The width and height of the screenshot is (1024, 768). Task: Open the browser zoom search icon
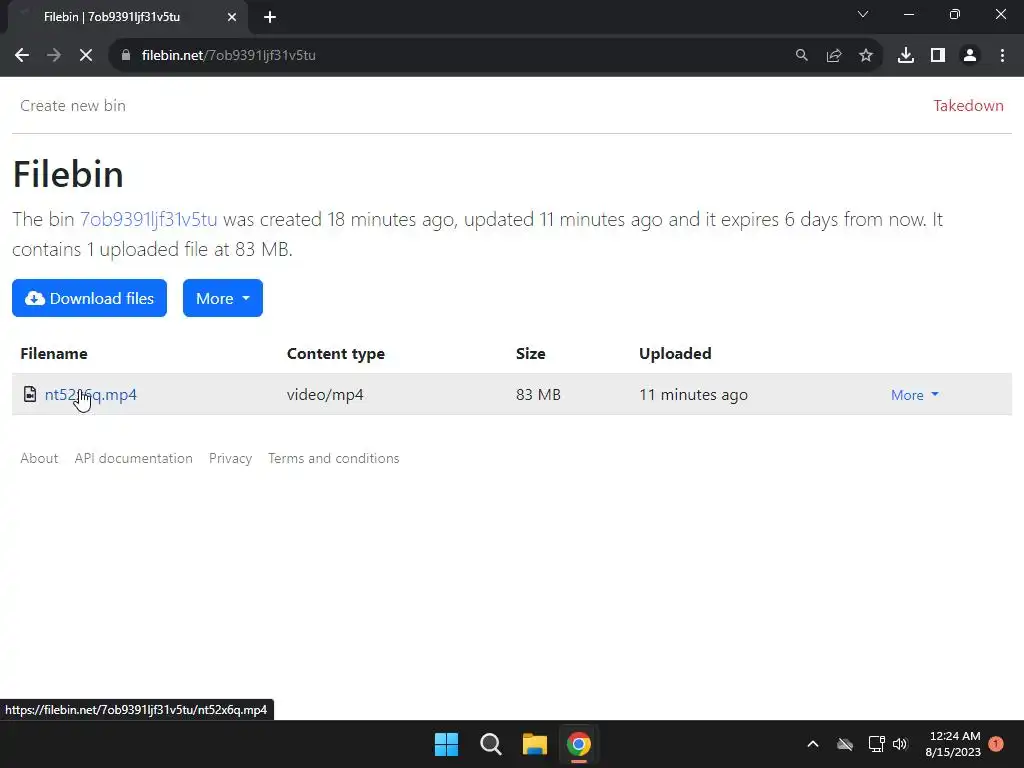click(x=801, y=56)
